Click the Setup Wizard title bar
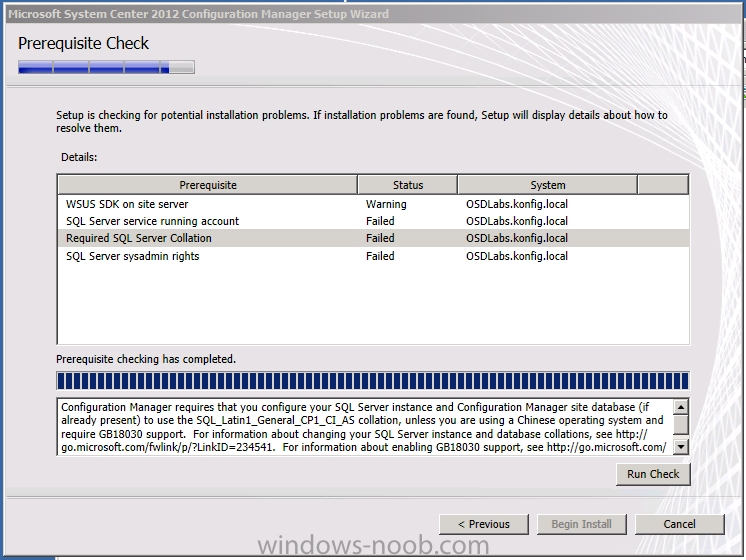746x560 pixels. (x=373, y=14)
